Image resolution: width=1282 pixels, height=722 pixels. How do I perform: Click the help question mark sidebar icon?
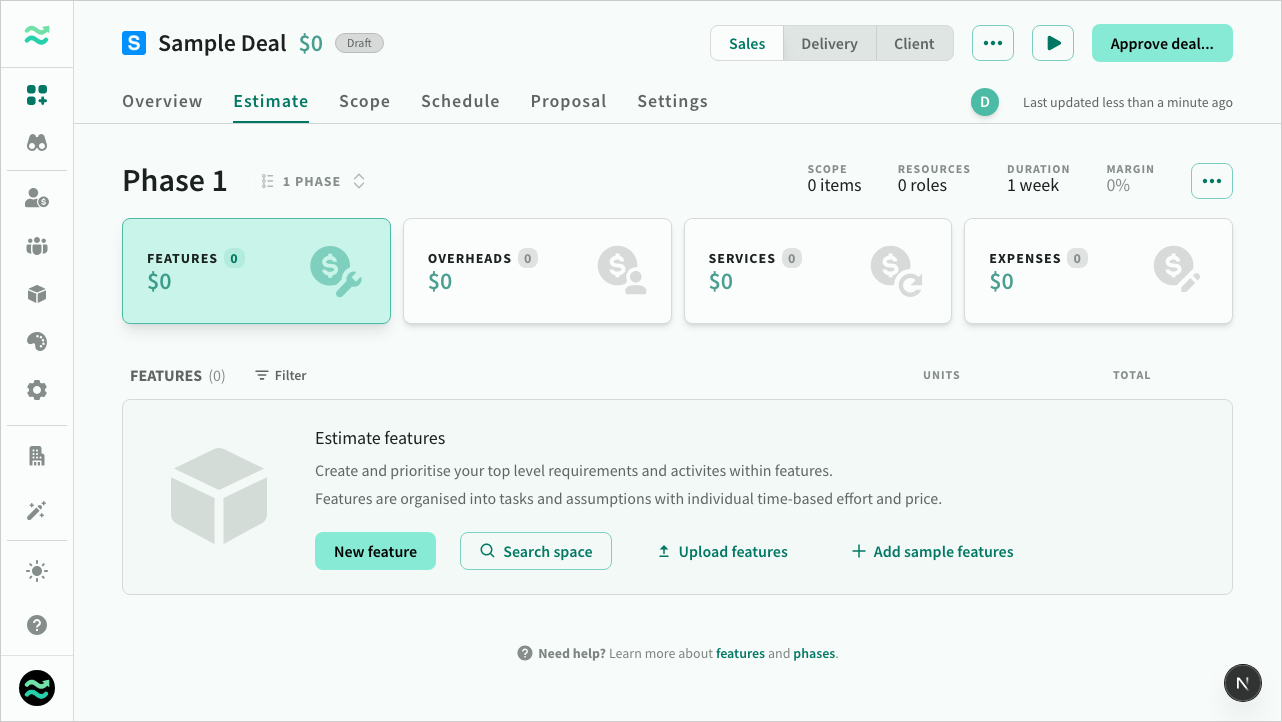pos(37,625)
